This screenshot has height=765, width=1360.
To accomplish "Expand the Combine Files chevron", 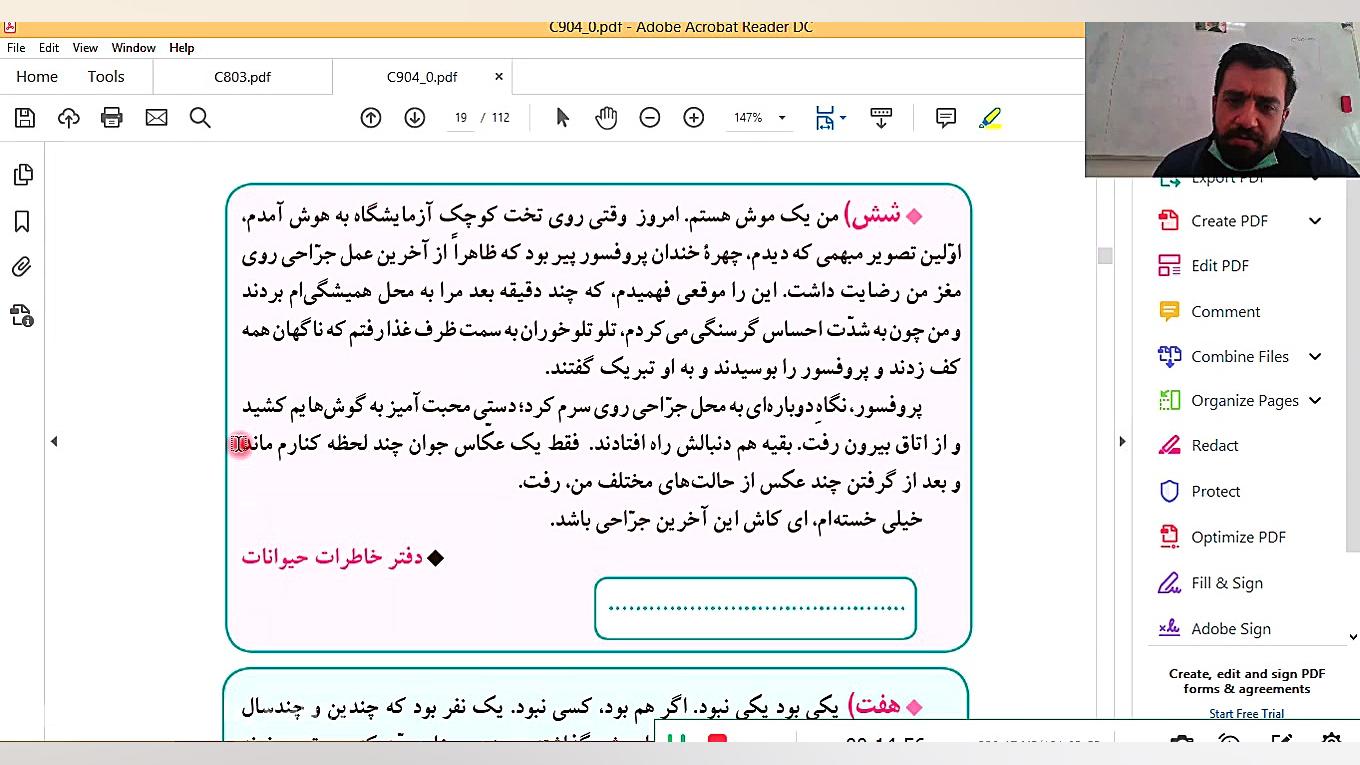I will (x=1316, y=356).
